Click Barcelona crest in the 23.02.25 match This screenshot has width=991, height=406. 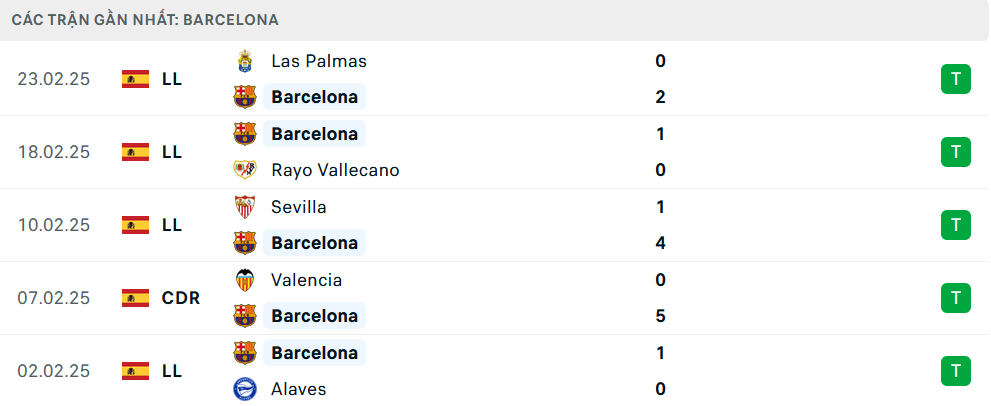[x=244, y=97]
